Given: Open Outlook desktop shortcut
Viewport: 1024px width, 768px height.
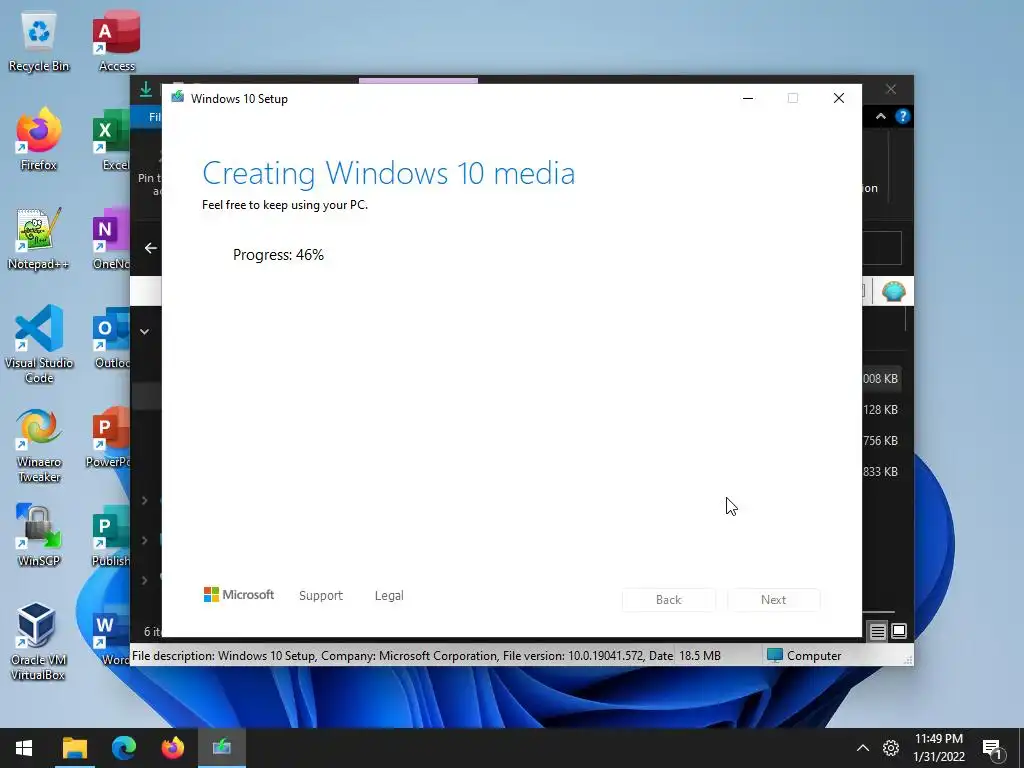Looking at the screenshot, I should coord(111,338).
